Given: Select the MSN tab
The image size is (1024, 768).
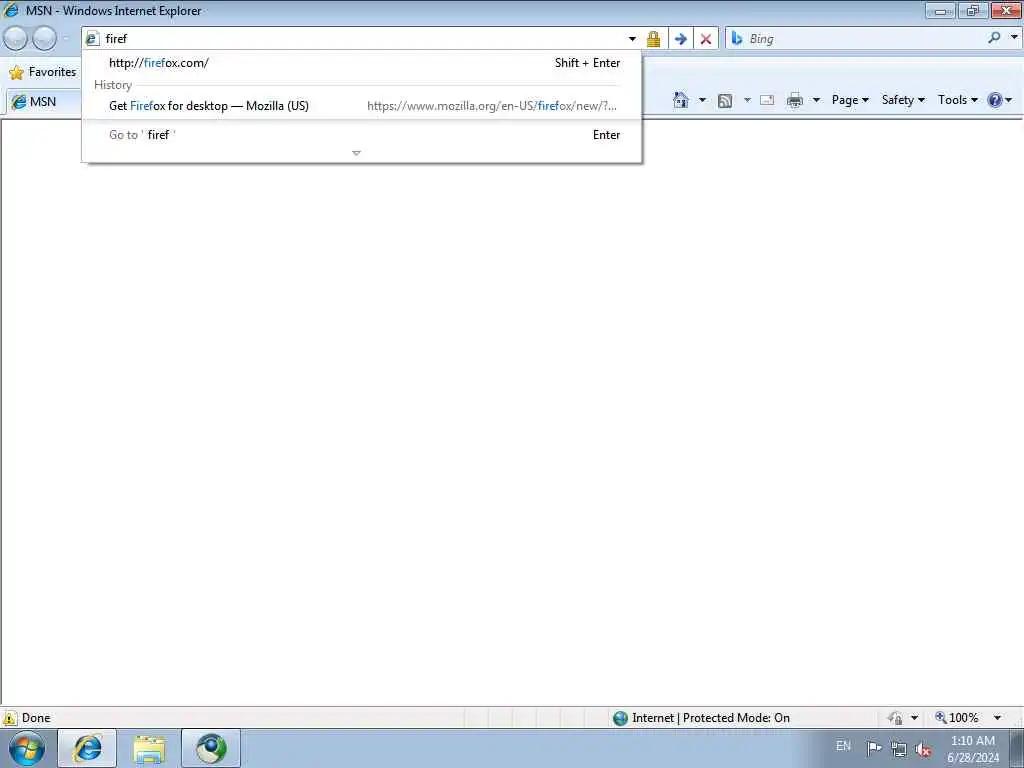Looking at the screenshot, I should [x=43, y=102].
